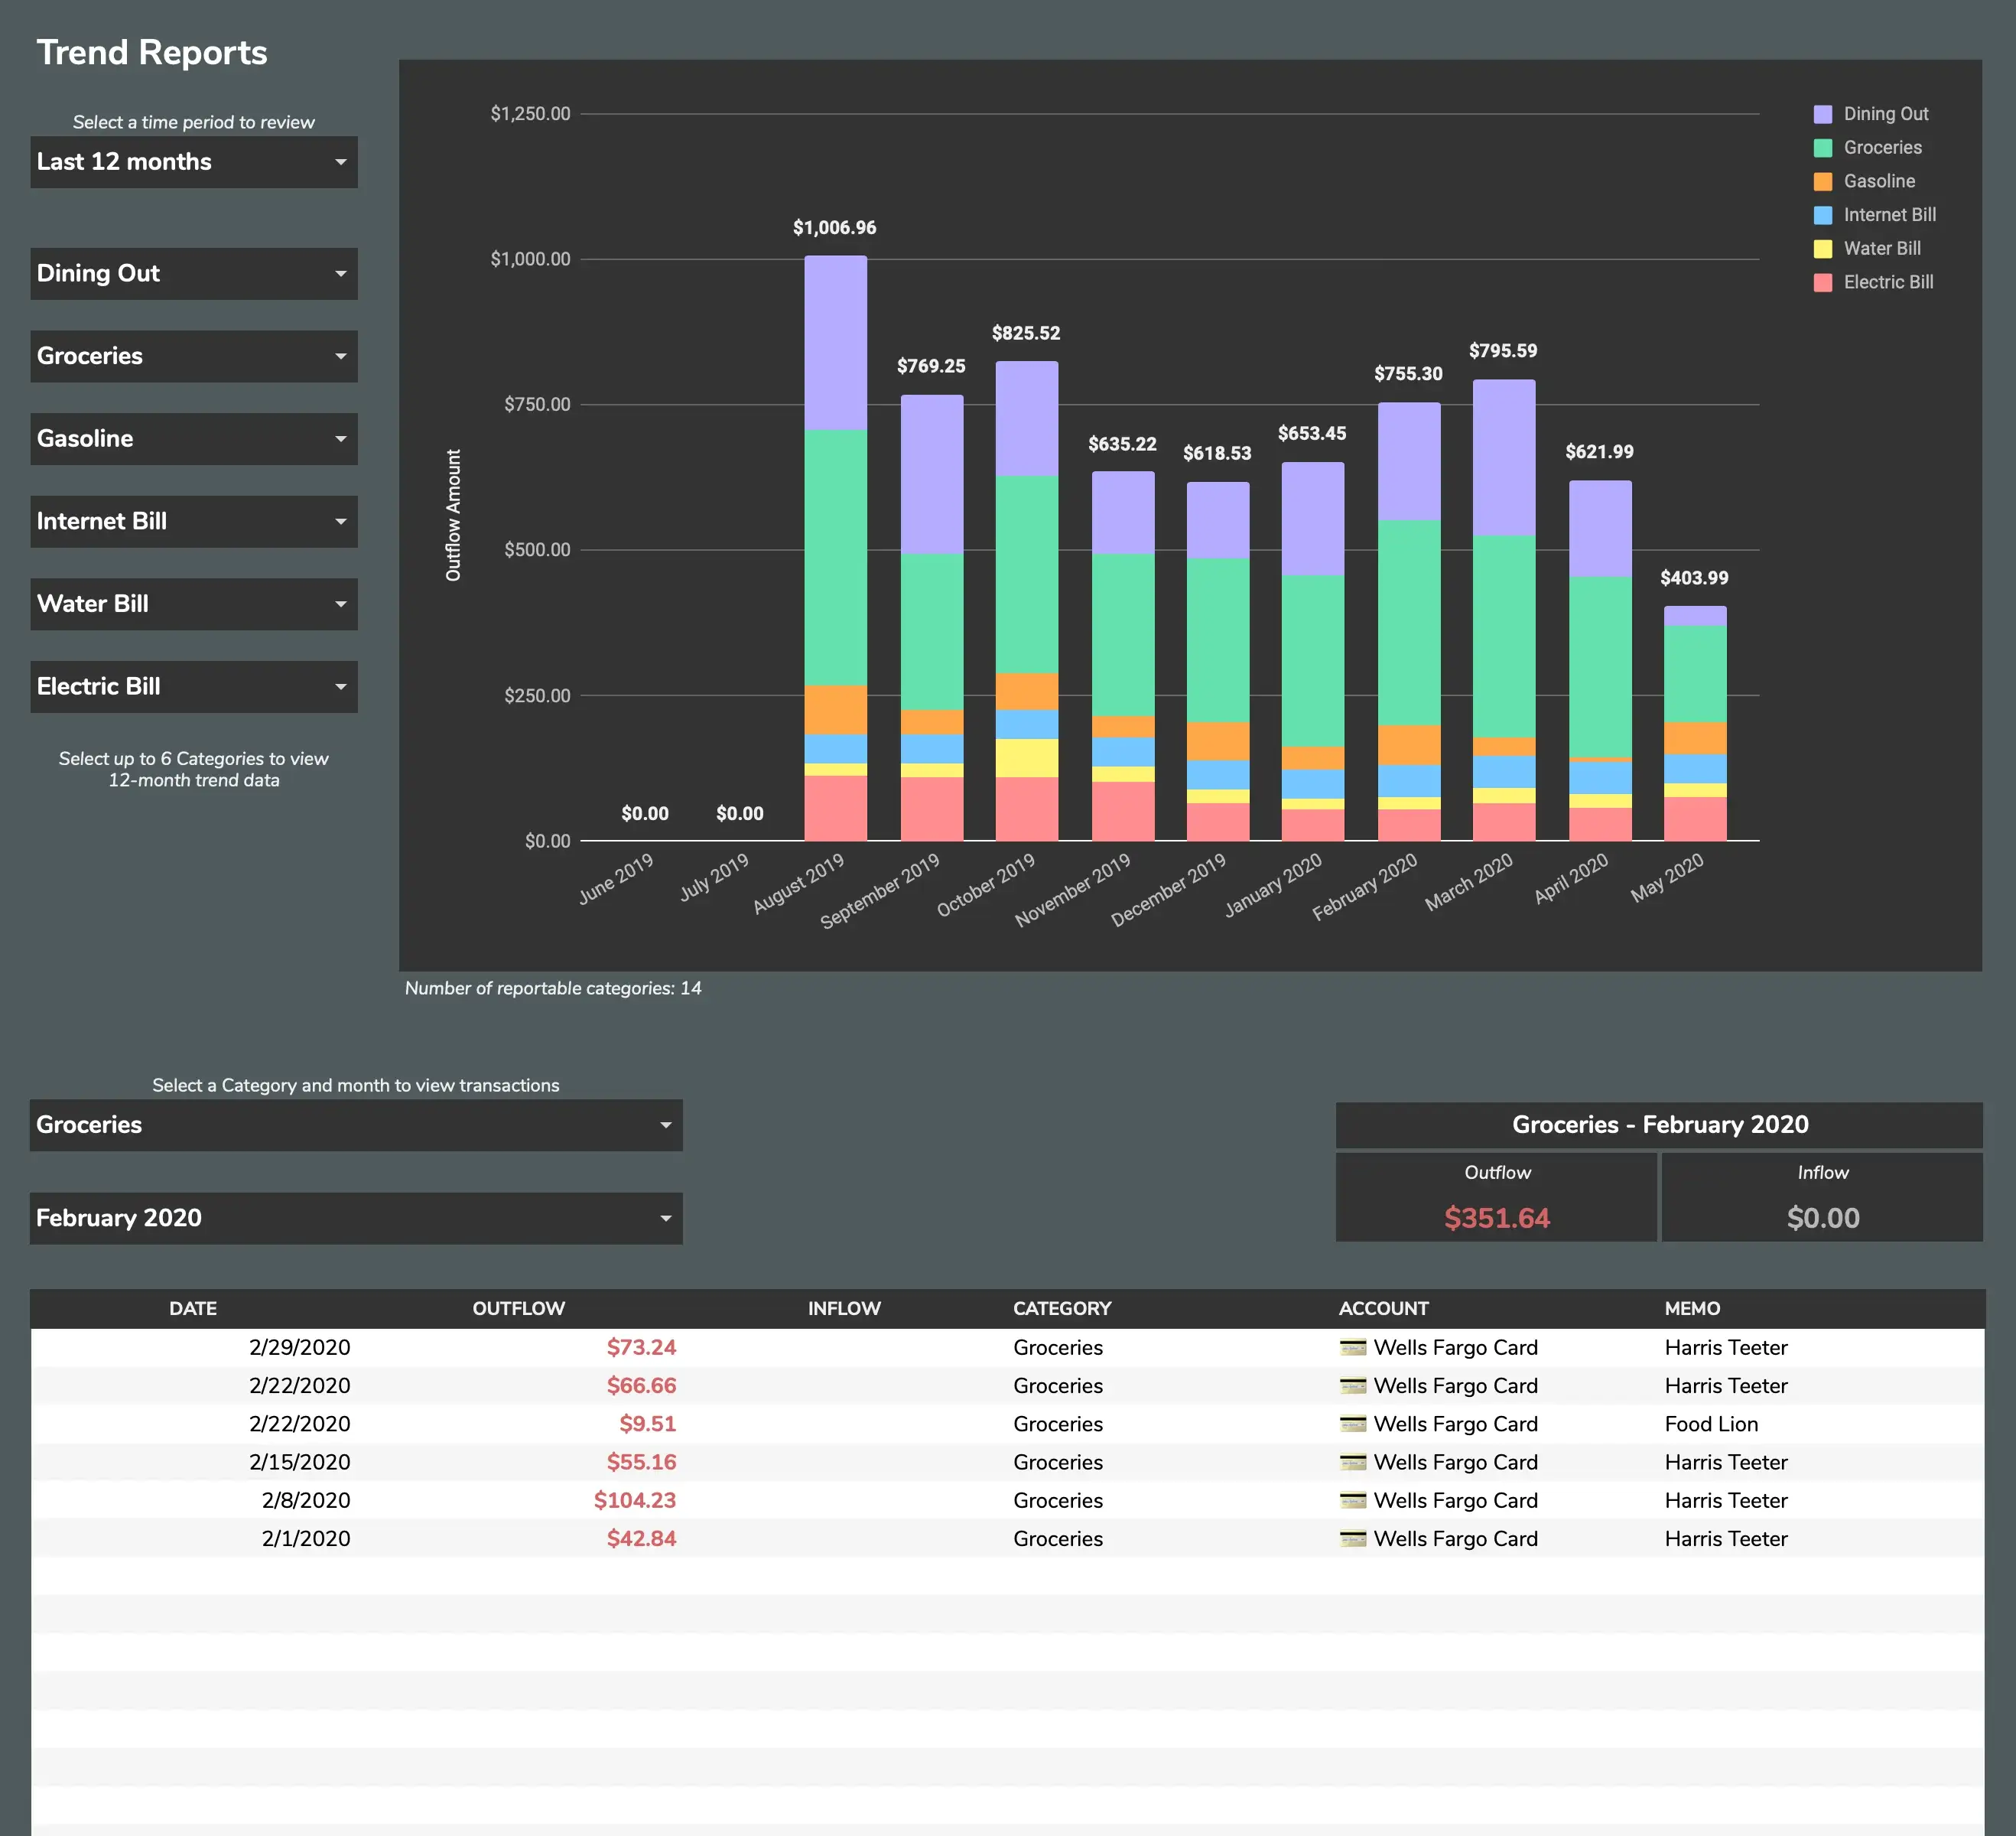Click card icon in the Food Lion row
This screenshot has height=1836, width=2016.
coord(1353,1424)
